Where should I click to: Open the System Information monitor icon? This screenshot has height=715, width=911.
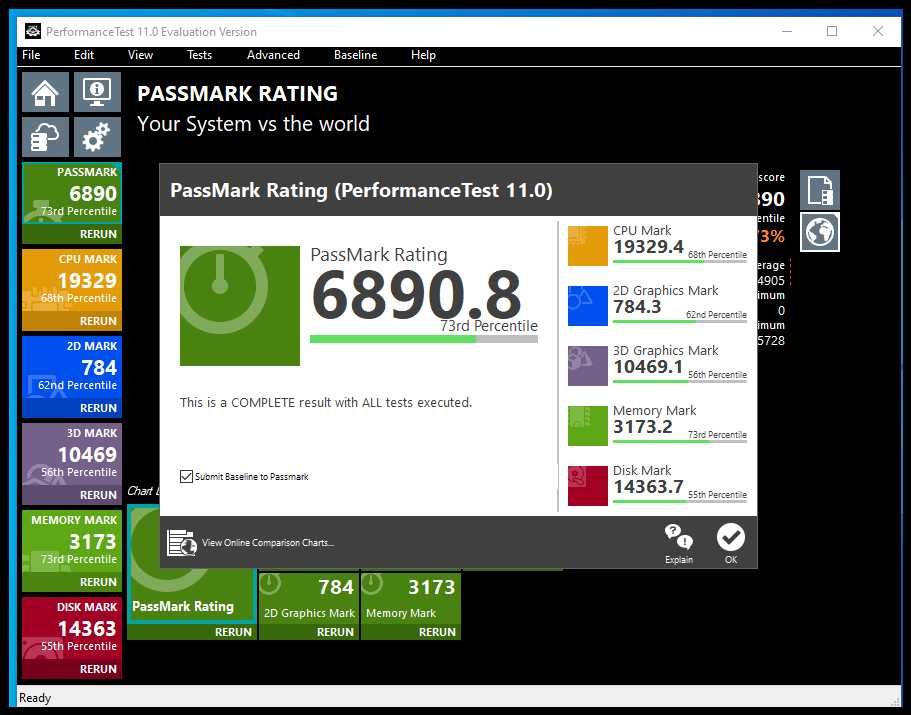click(97, 92)
